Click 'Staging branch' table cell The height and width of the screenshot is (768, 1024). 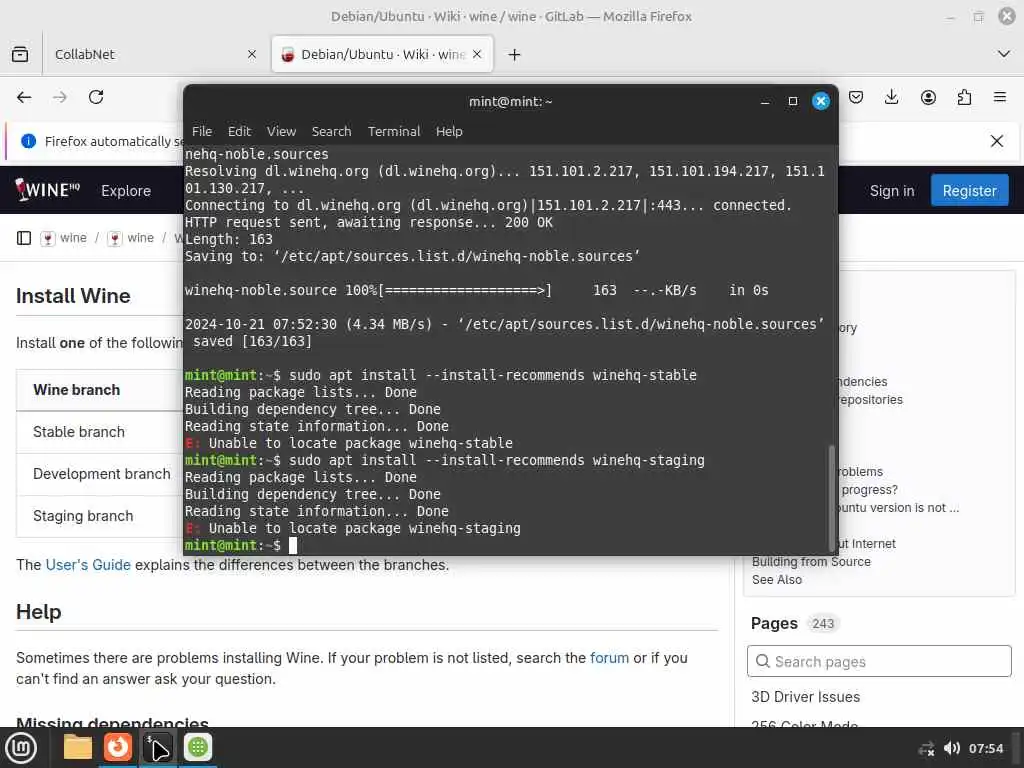pos(83,516)
